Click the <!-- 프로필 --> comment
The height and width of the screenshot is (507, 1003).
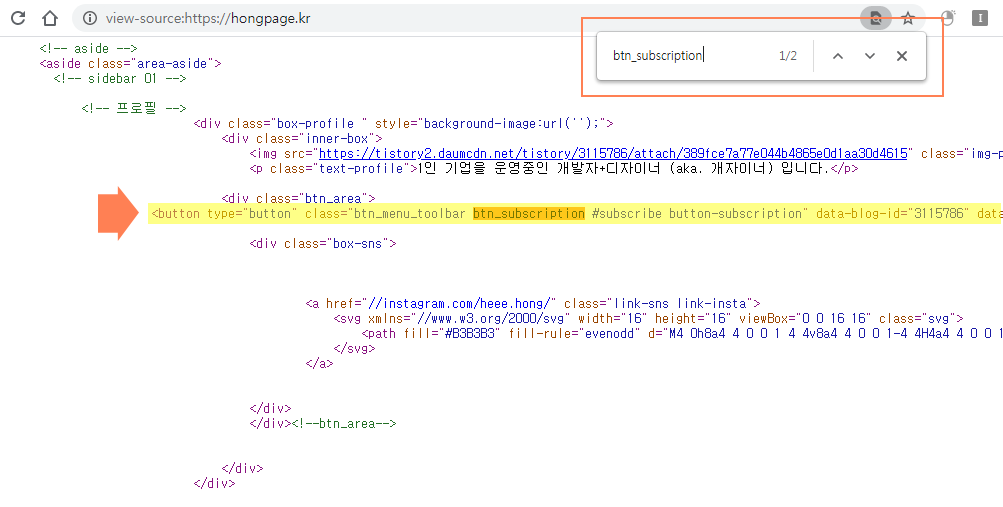(x=134, y=108)
